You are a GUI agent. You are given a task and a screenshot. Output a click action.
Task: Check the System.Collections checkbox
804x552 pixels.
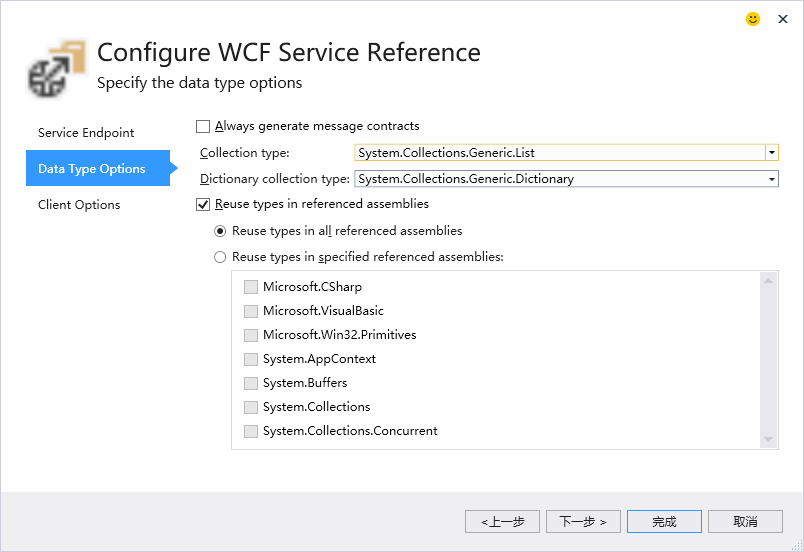pyautogui.click(x=251, y=407)
